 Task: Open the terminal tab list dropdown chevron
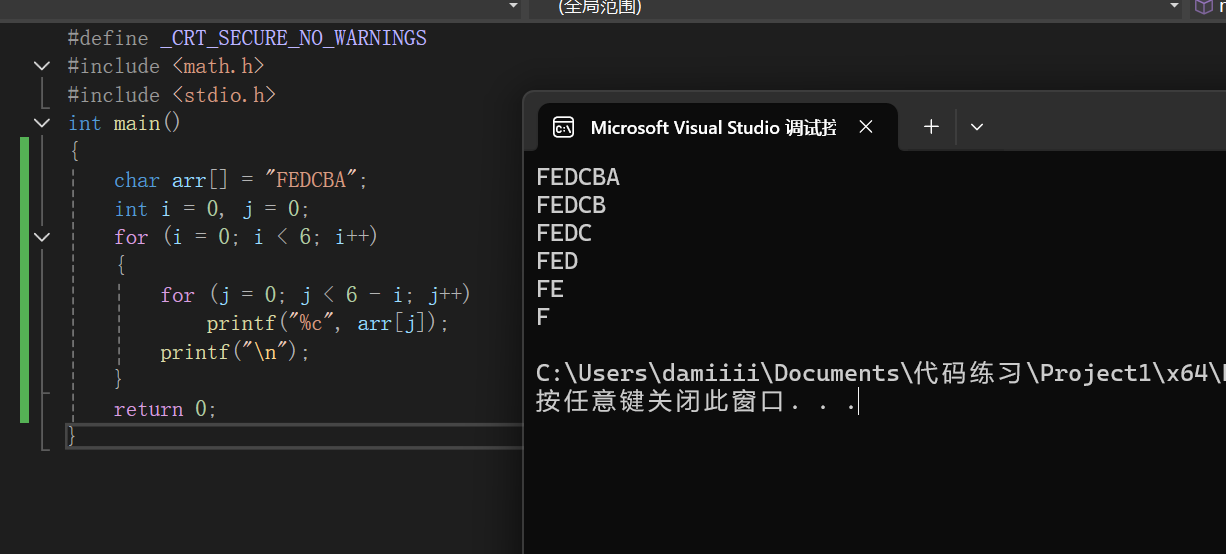pyautogui.click(x=977, y=127)
